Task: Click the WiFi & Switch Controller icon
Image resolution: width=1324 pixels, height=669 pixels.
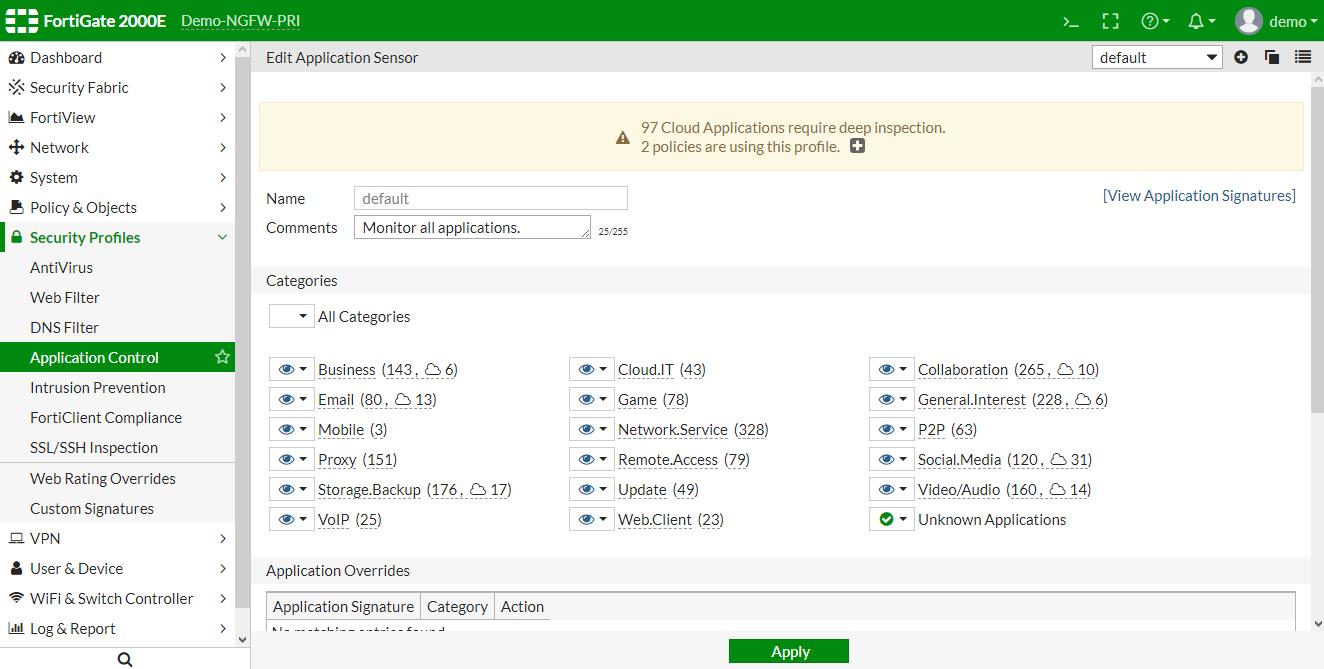Action: [x=16, y=598]
